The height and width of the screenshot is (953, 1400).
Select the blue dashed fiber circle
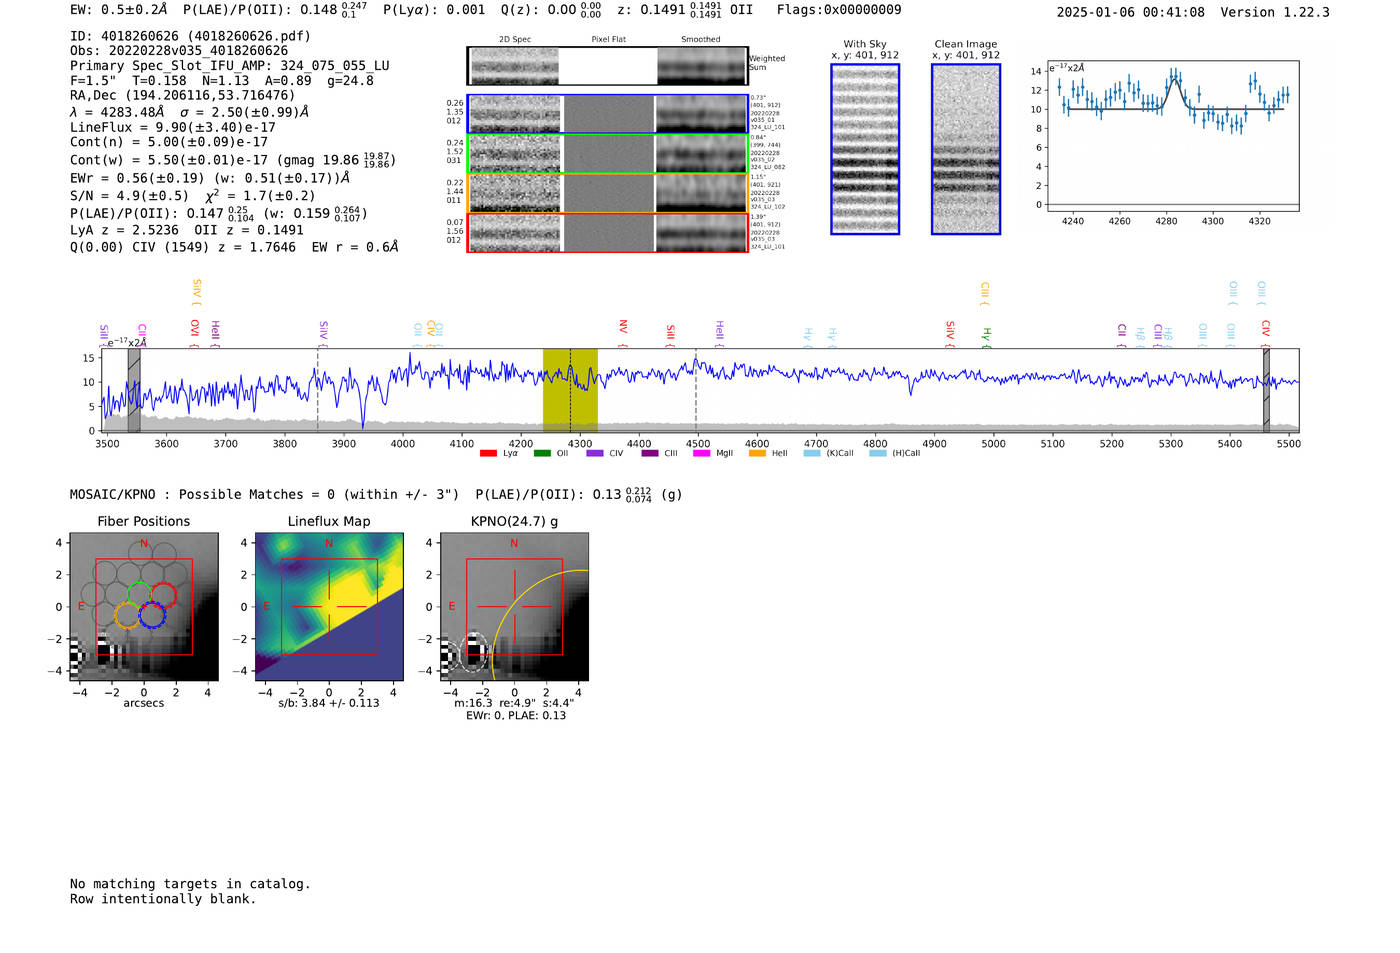152,615
